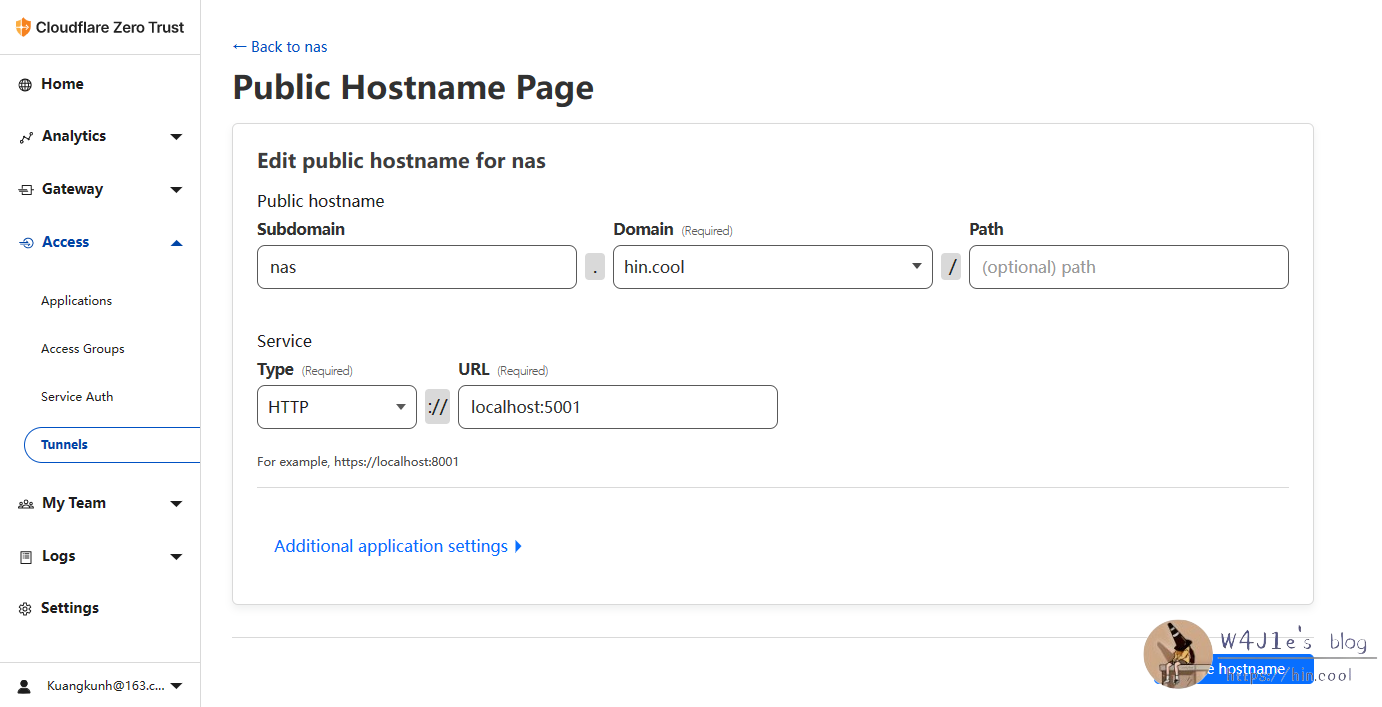
Task: Open Settings using the gear icon
Action: point(25,607)
